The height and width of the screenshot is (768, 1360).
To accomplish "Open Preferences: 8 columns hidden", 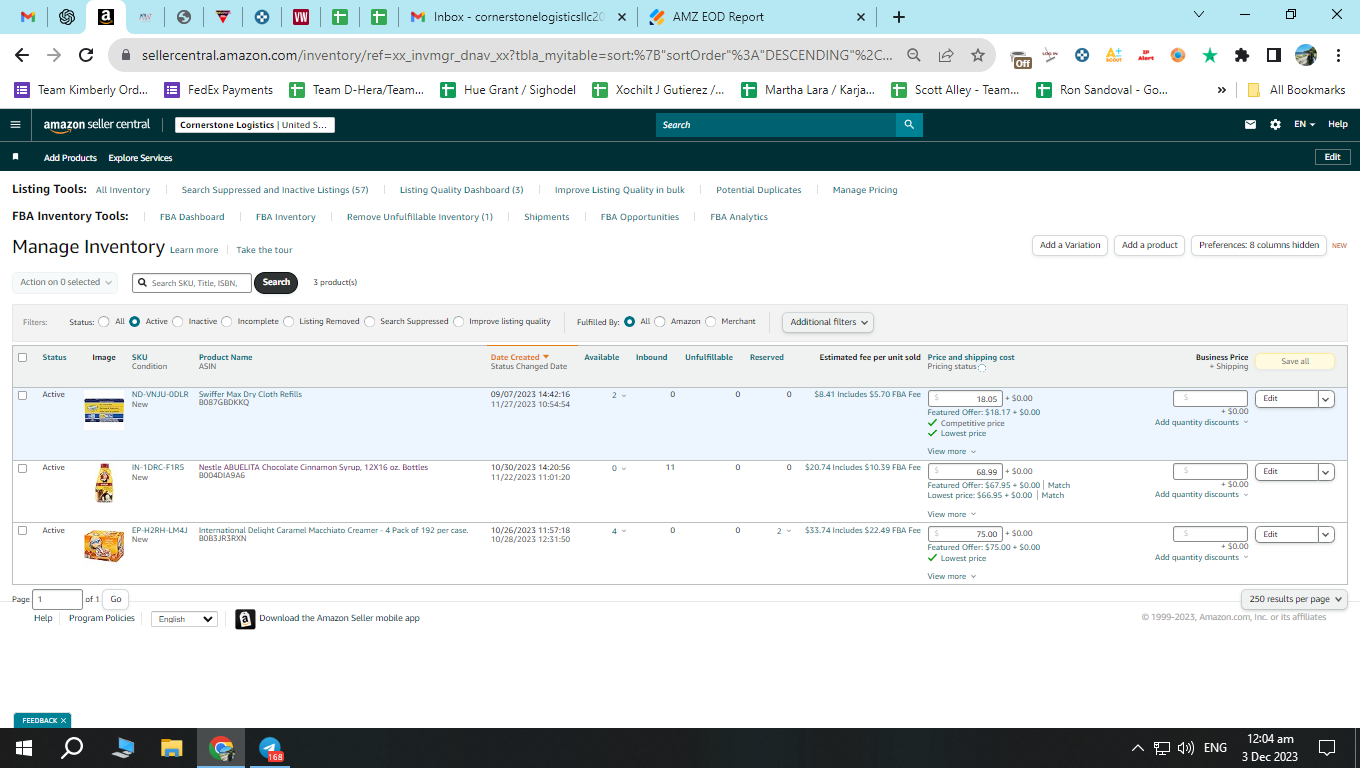I will pyautogui.click(x=1259, y=245).
